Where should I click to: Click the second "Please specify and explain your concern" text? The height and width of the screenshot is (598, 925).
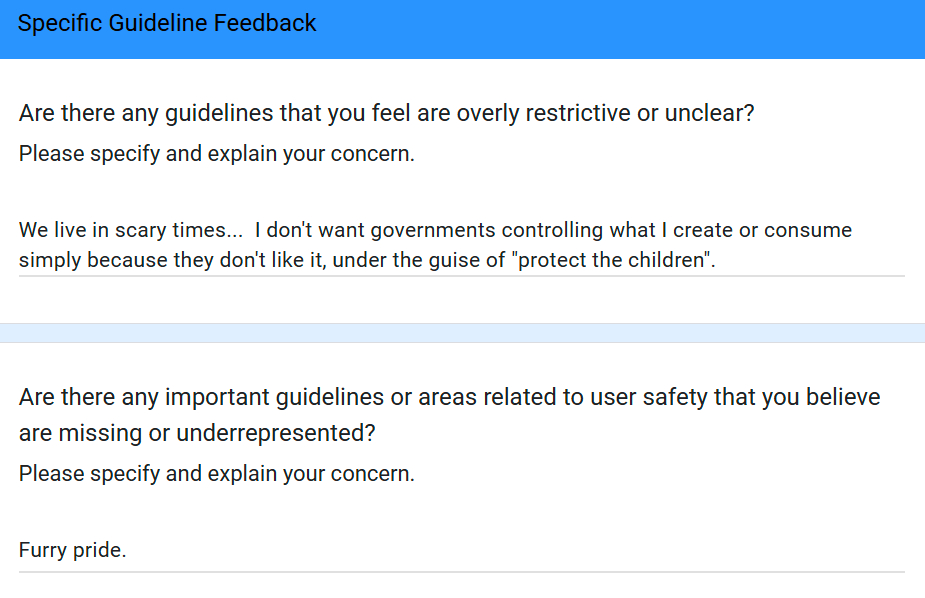[x=216, y=473]
